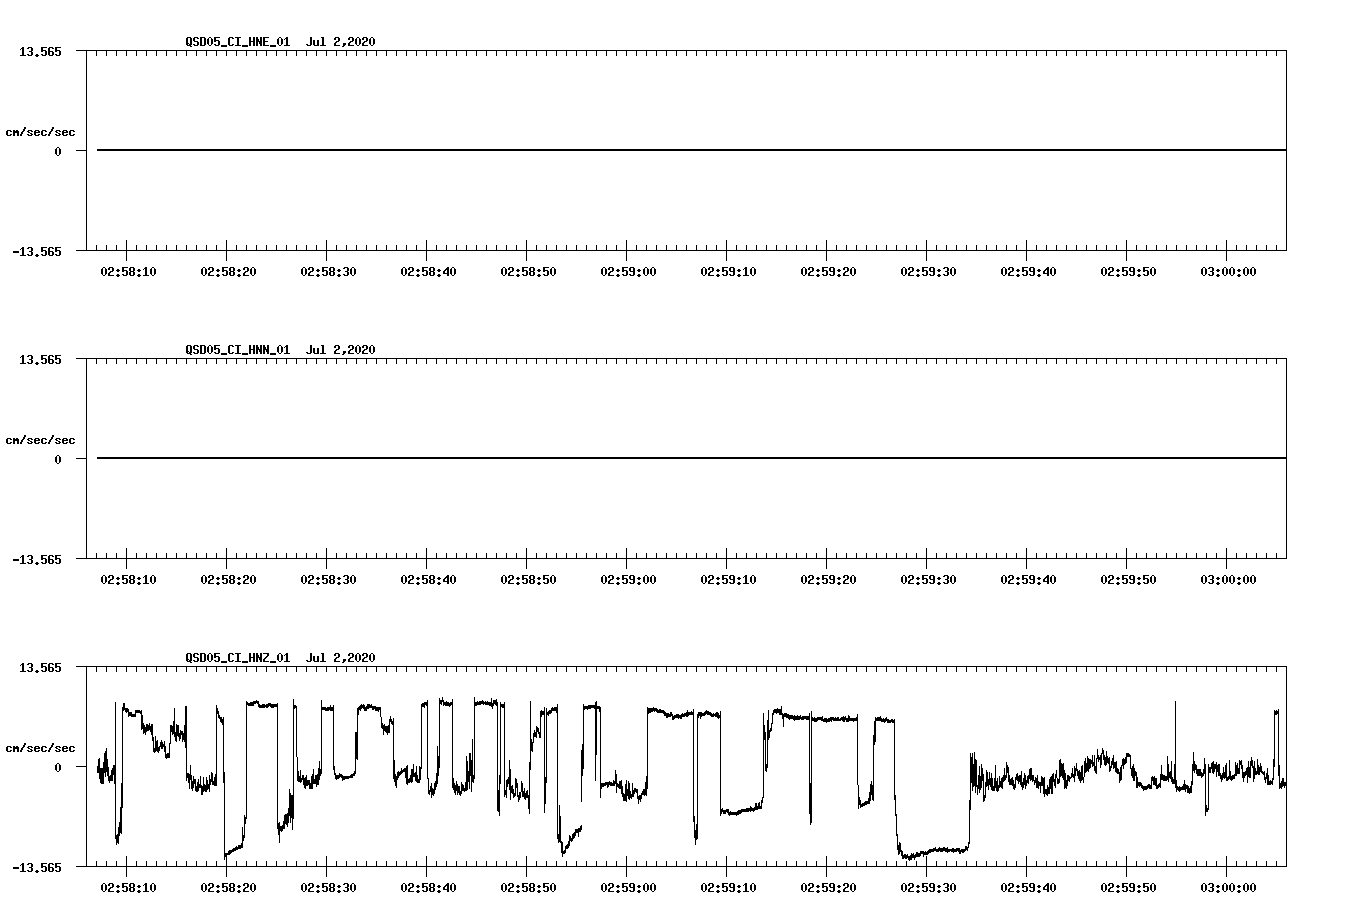The height and width of the screenshot is (924, 1358).
Task: Click the cm/sec/sec unit label of HNE plot
Action: (x=40, y=132)
